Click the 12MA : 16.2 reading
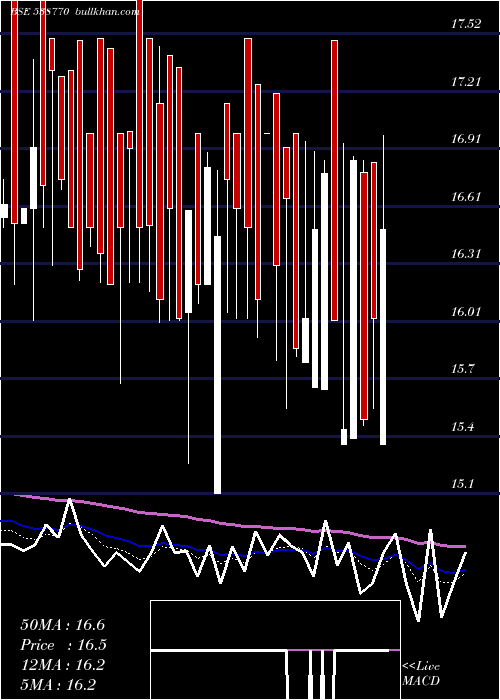 (62, 665)
